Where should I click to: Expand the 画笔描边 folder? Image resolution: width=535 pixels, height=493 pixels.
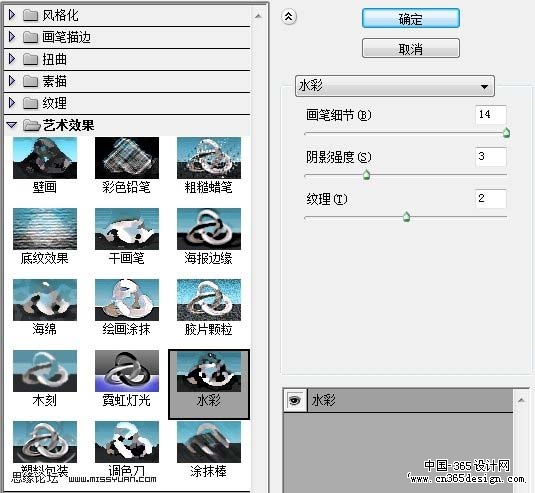[12, 37]
